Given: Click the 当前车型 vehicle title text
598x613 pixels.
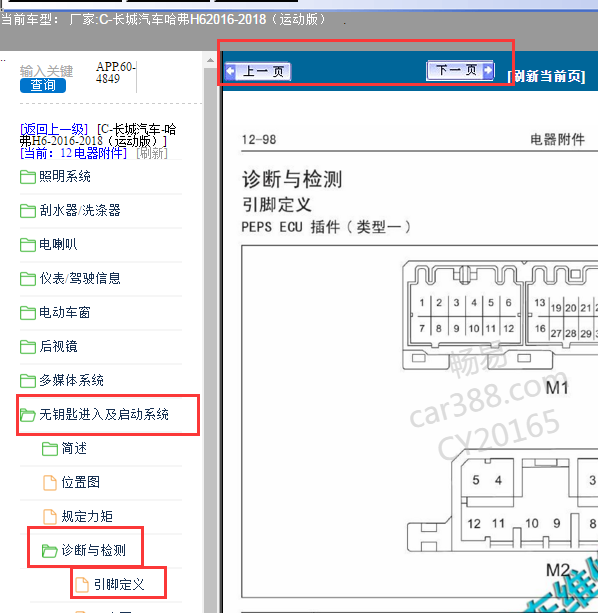Looking at the screenshot, I should [164, 19].
